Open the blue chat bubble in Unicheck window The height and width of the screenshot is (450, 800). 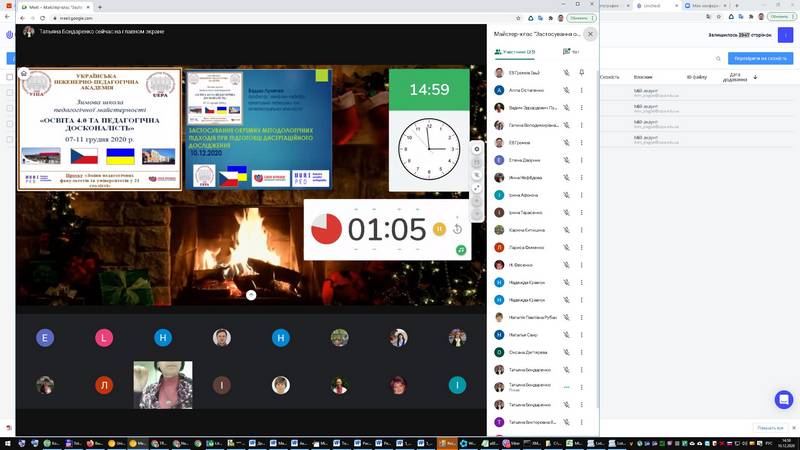tap(783, 399)
